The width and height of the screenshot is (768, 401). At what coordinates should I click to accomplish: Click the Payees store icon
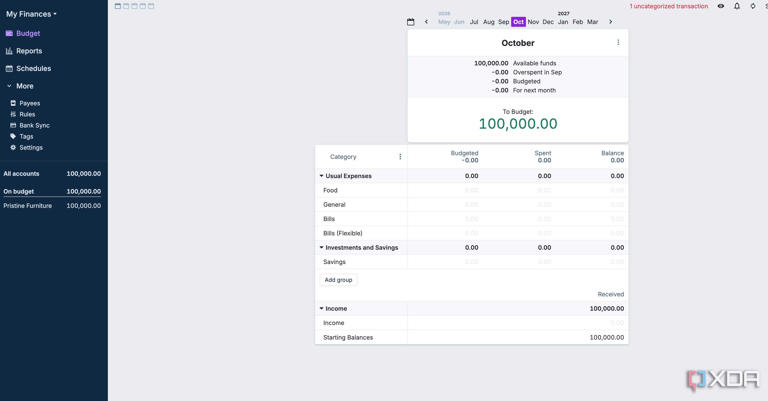[x=13, y=103]
